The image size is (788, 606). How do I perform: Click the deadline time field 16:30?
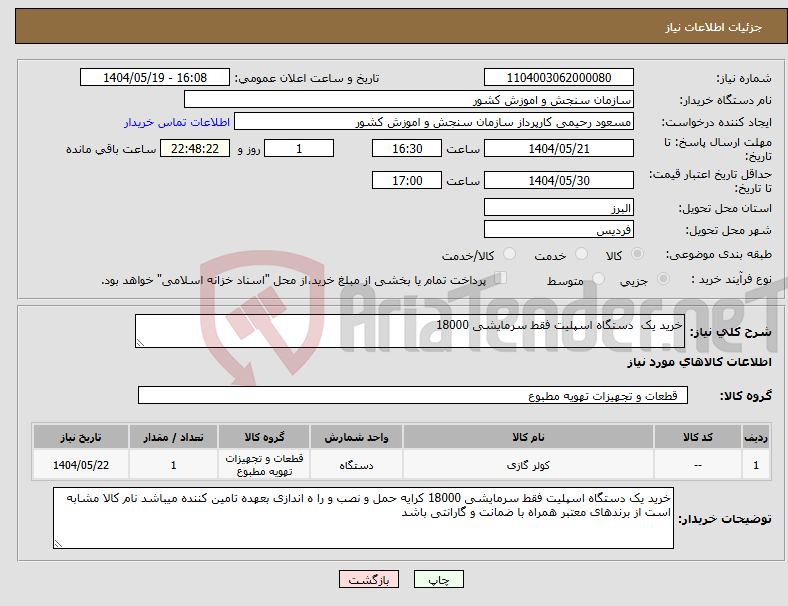tap(407, 148)
